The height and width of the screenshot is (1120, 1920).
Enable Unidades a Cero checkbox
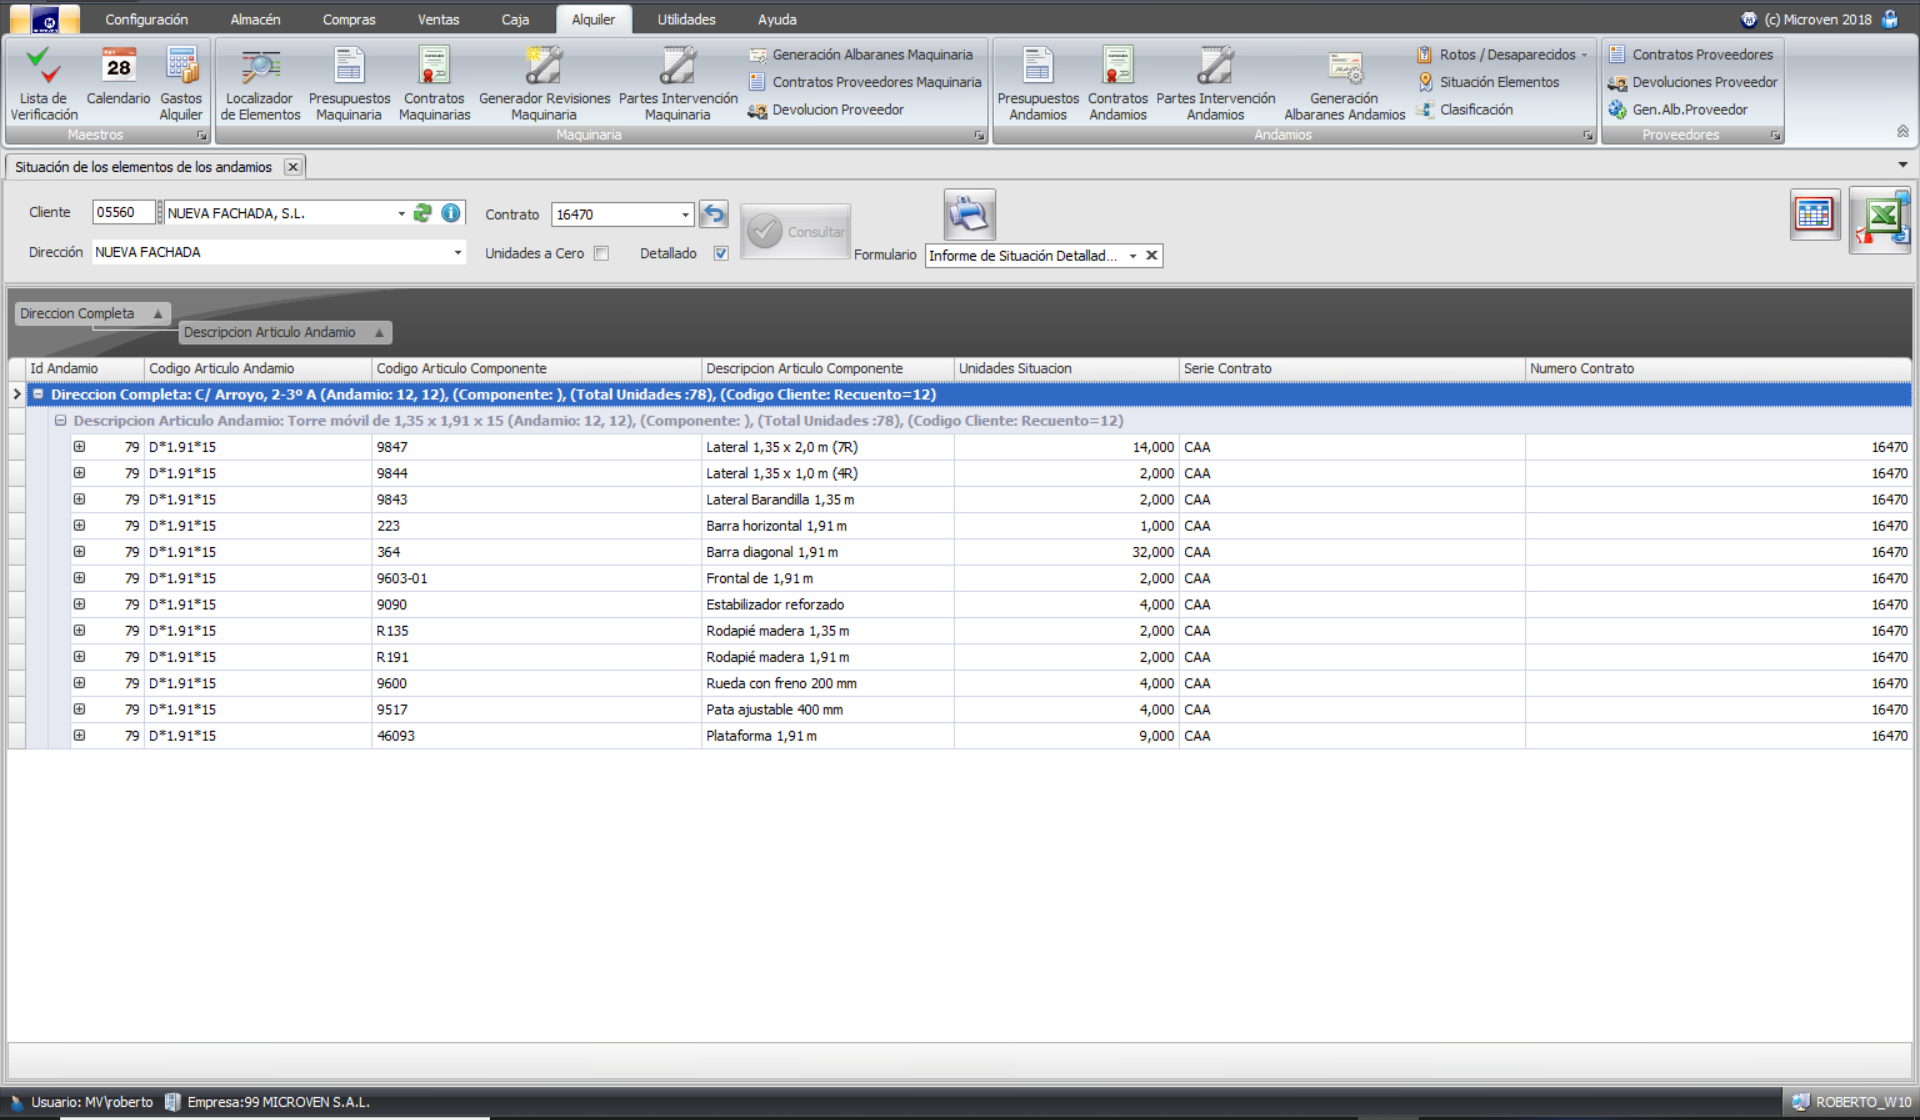click(601, 254)
